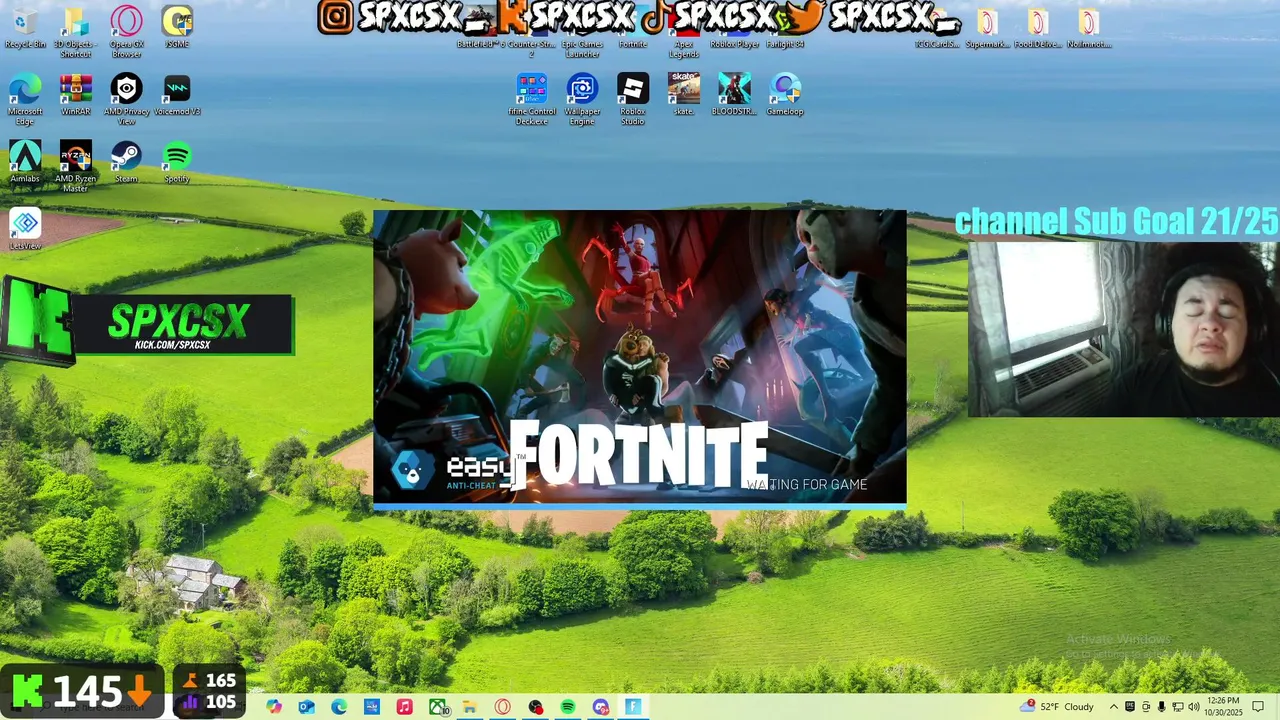This screenshot has width=1280, height=720.
Task: Switch to Opera in the taskbar
Action: pyautogui.click(x=502, y=707)
